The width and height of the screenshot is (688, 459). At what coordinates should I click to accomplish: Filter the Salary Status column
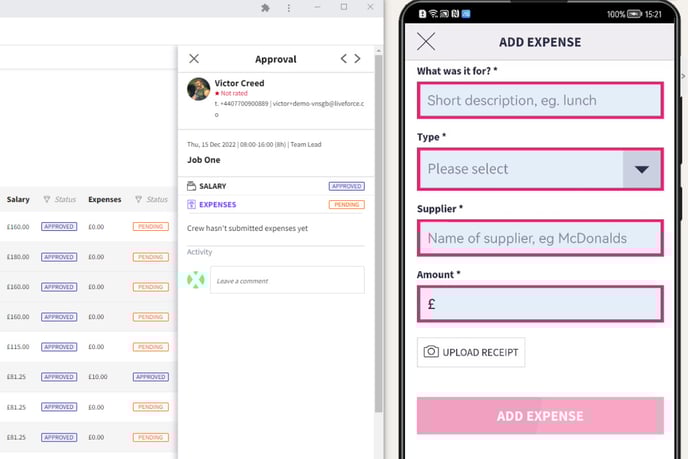pos(47,199)
